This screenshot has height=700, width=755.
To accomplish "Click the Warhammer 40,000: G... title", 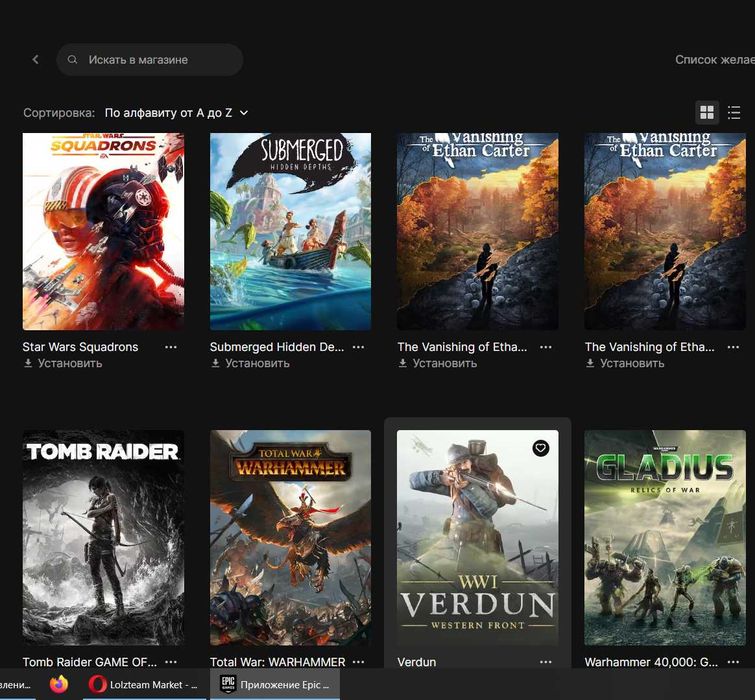I will (x=651, y=662).
